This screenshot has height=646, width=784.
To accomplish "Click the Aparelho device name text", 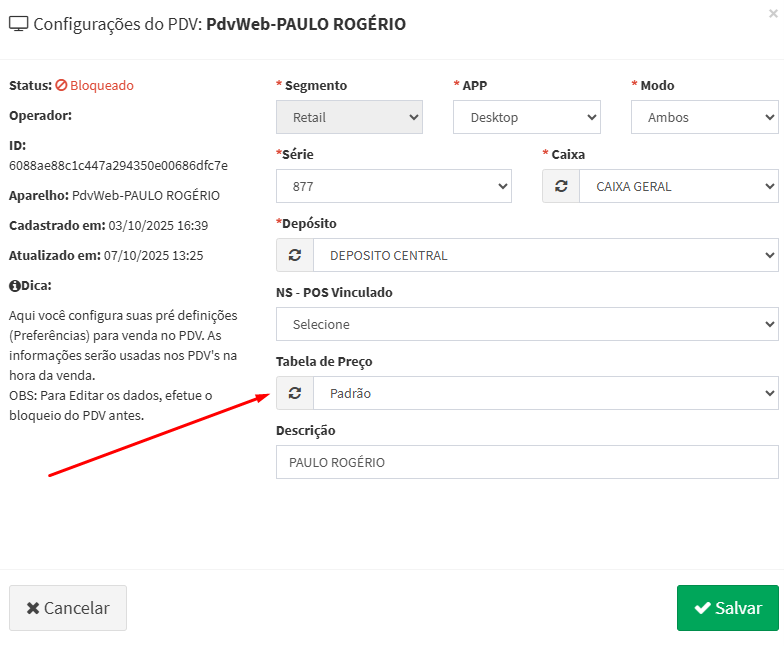I will [146, 195].
